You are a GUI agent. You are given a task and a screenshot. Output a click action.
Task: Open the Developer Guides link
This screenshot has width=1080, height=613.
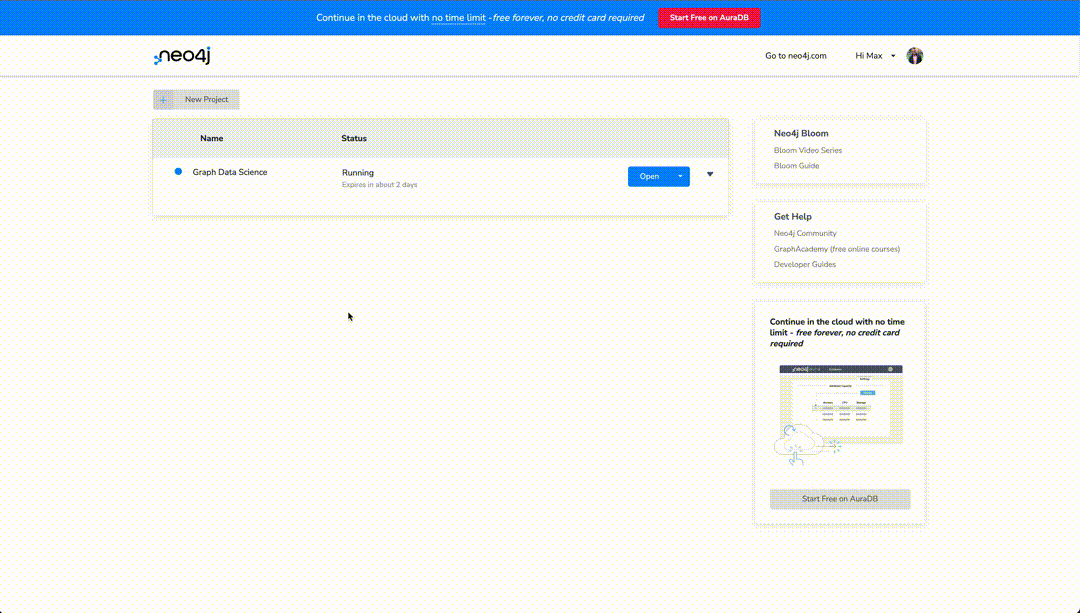click(x=804, y=264)
